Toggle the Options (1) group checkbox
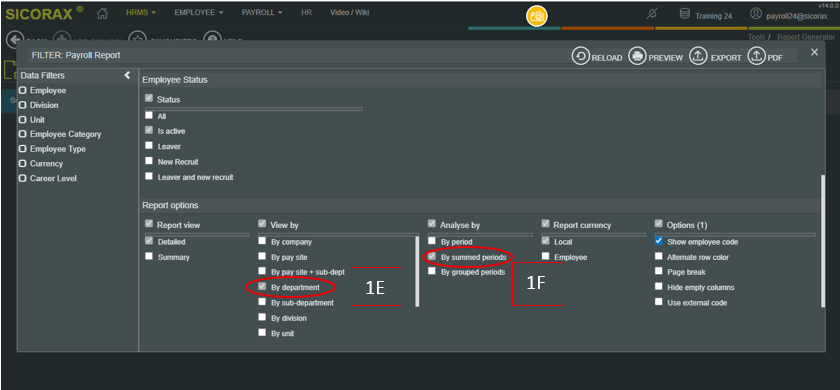This screenshot has height=390, width=840. (658, 224)
